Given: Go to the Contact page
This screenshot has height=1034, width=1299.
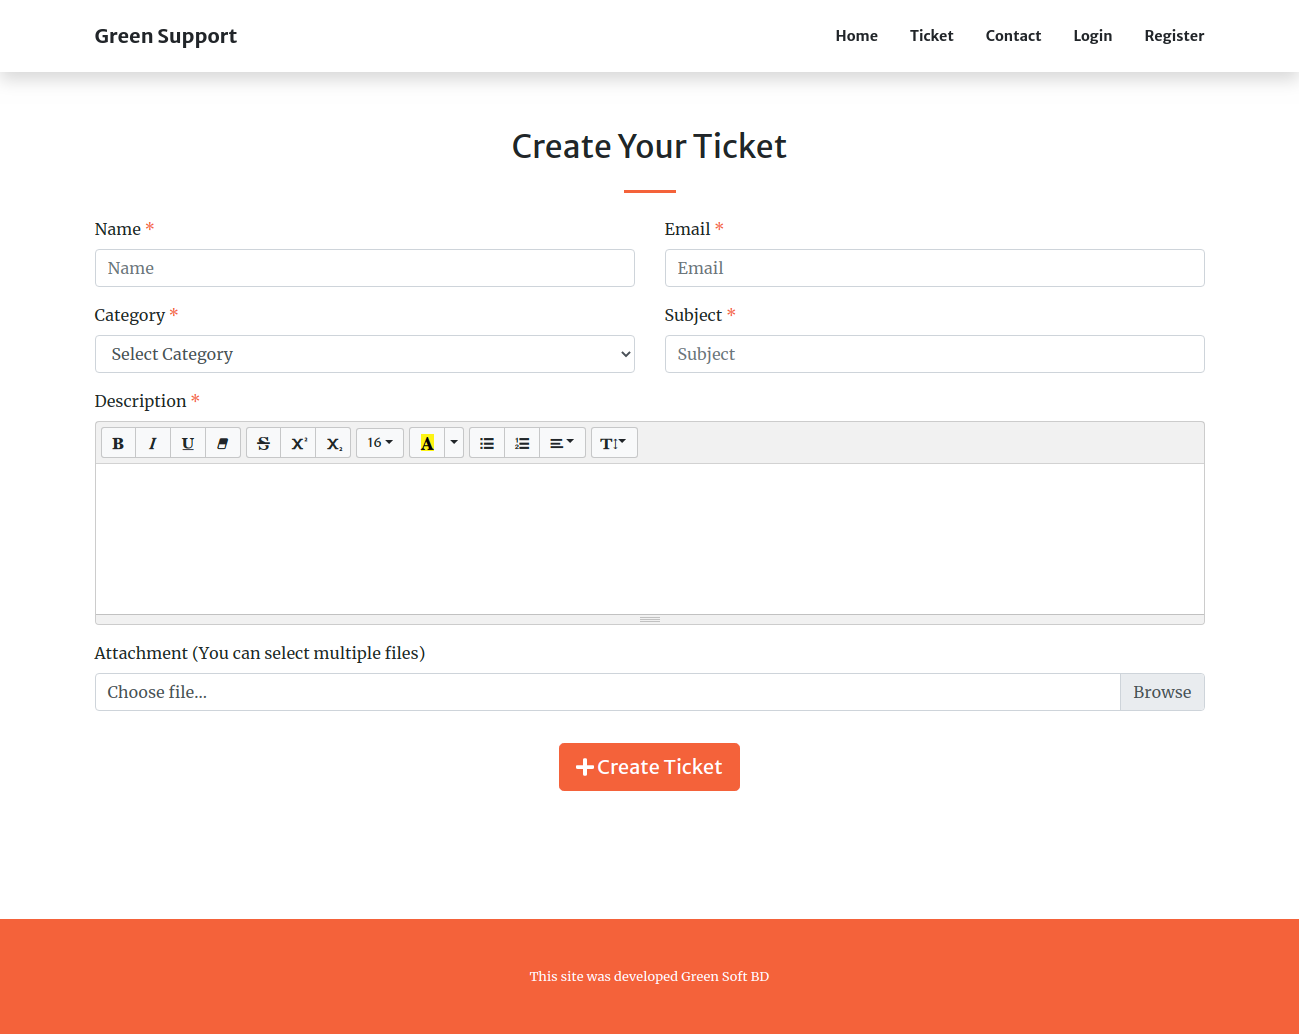Looking at the screenshot, I should click(1013, 36).
